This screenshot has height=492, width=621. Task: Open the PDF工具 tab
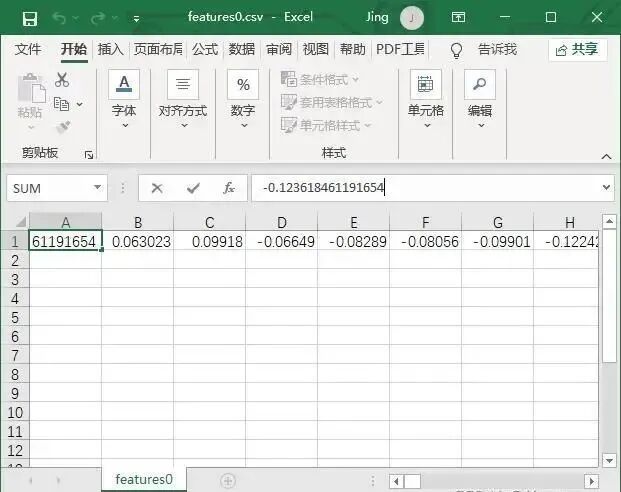click(x=400, y=50)
